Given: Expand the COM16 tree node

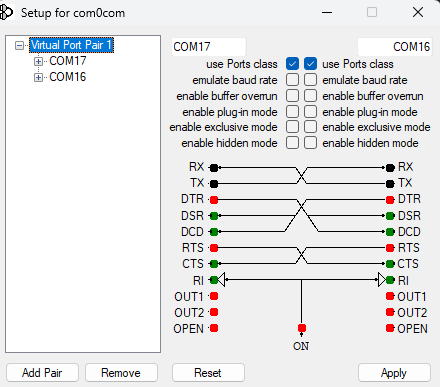Looking at the screenshot, I should point(38,77).
